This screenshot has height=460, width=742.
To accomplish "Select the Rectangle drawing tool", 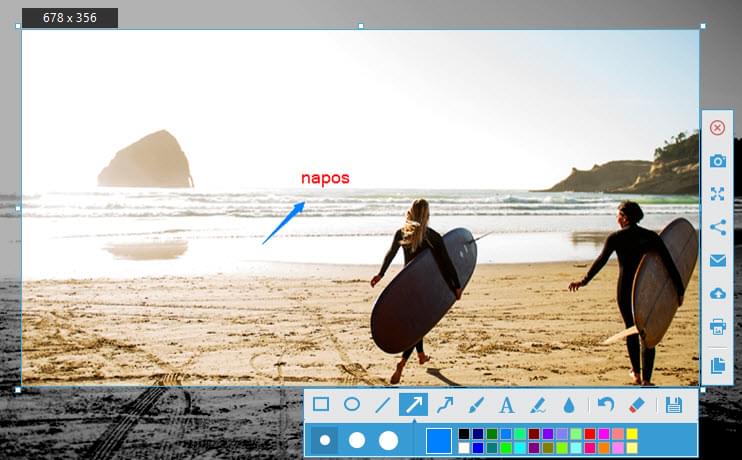I will 321,405.
